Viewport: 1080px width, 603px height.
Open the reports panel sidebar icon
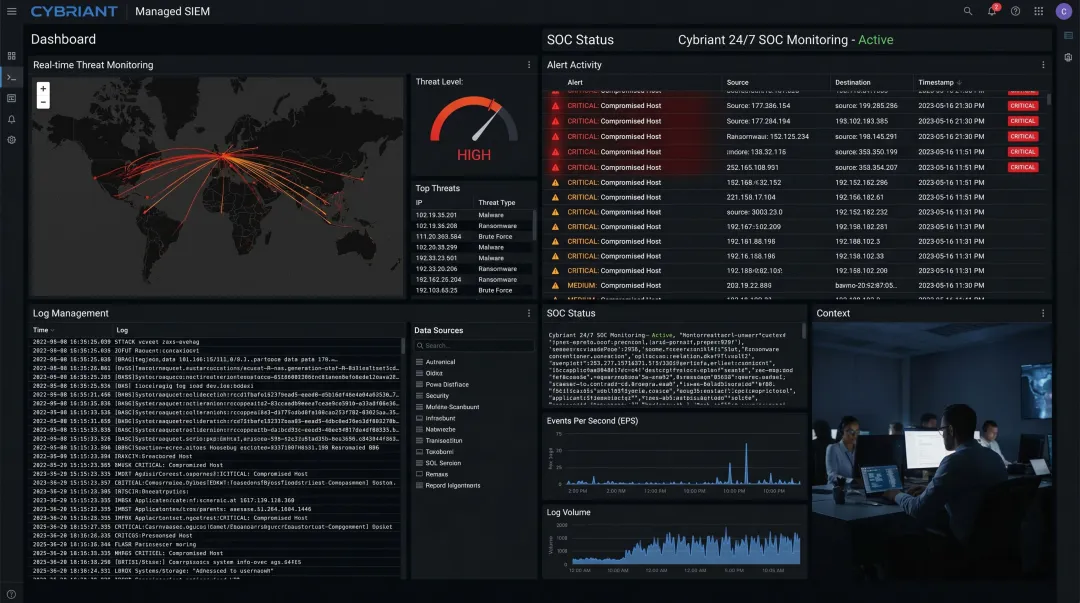(12, 99)
